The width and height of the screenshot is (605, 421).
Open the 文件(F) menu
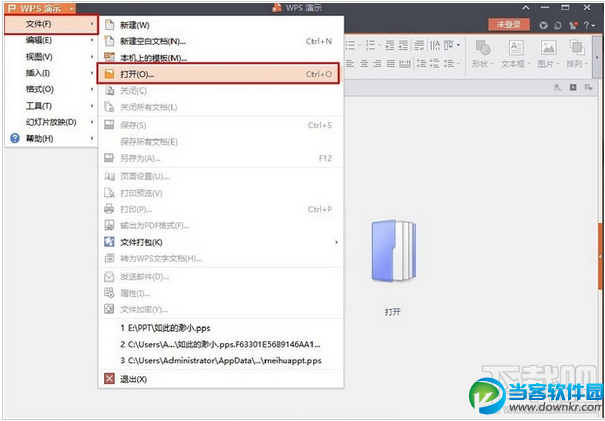click(51, 24)
